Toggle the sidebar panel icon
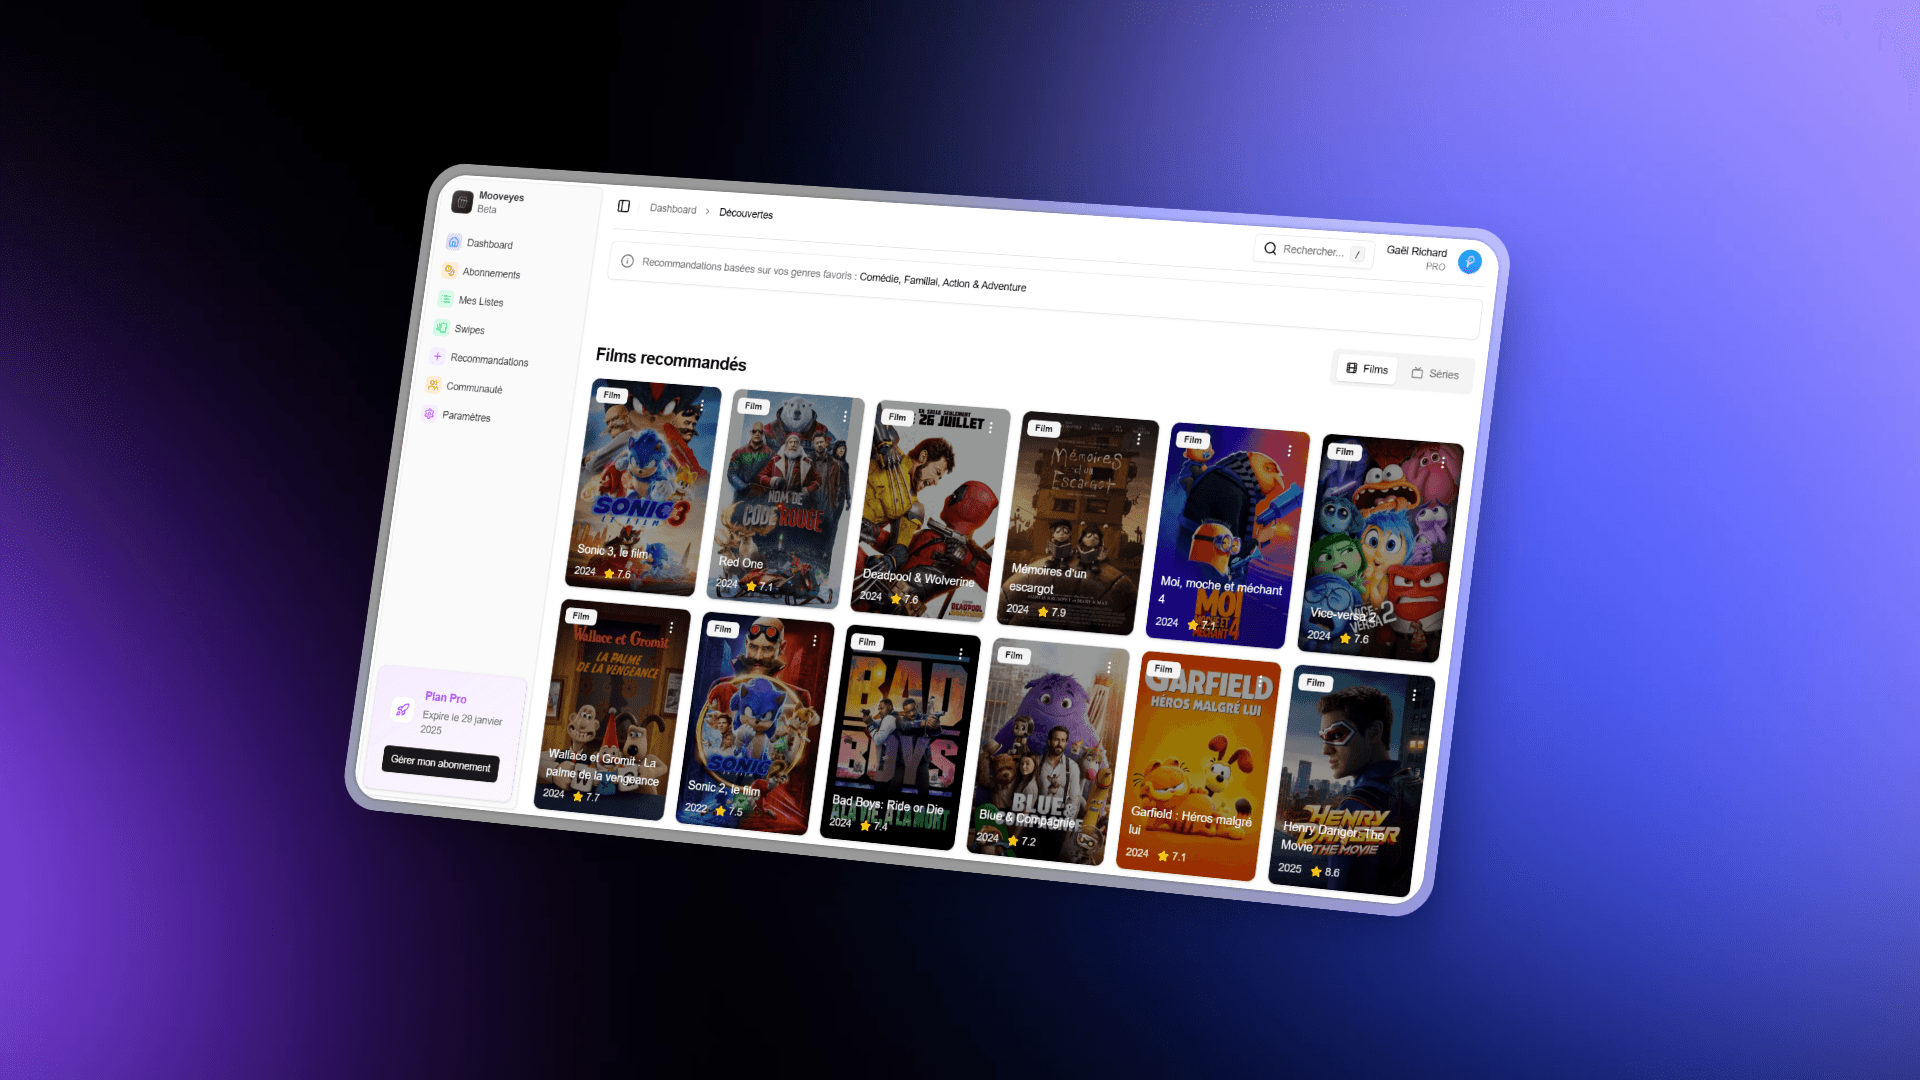The height and width of the screenshot is (1080, 1920). pos(624,206)
